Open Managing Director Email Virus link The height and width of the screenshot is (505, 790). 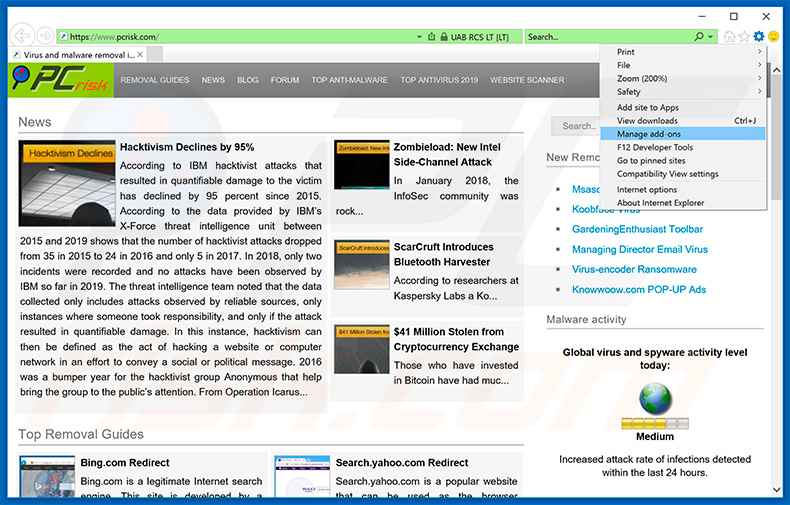click(639, 249)
